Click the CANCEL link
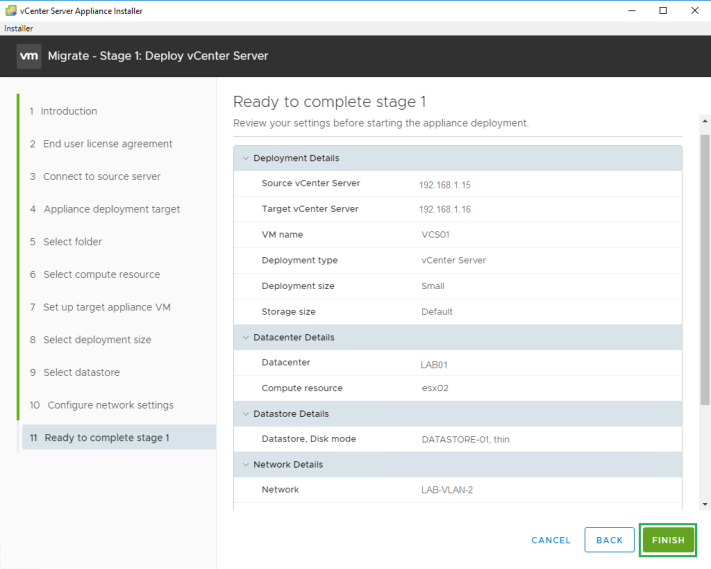 coord(551,540)
